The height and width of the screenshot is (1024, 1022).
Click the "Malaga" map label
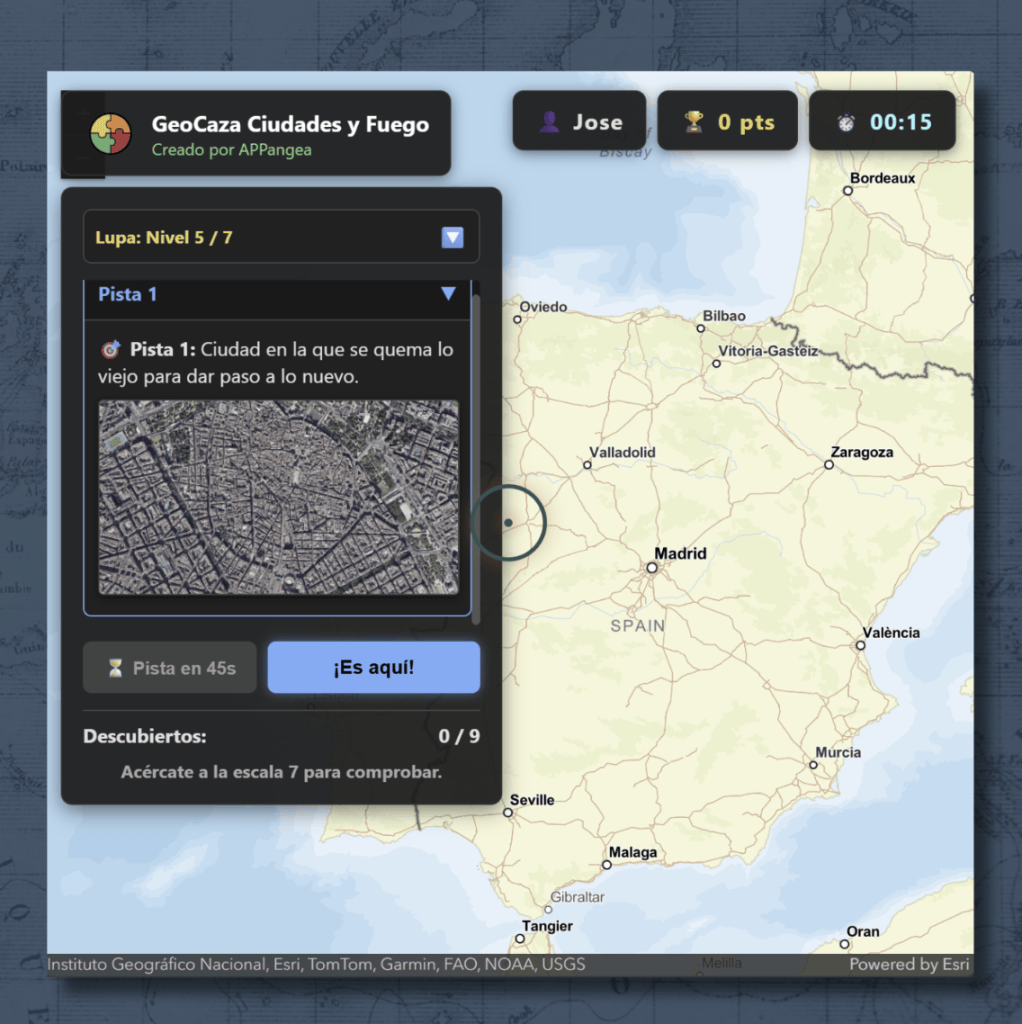[633, 852]
